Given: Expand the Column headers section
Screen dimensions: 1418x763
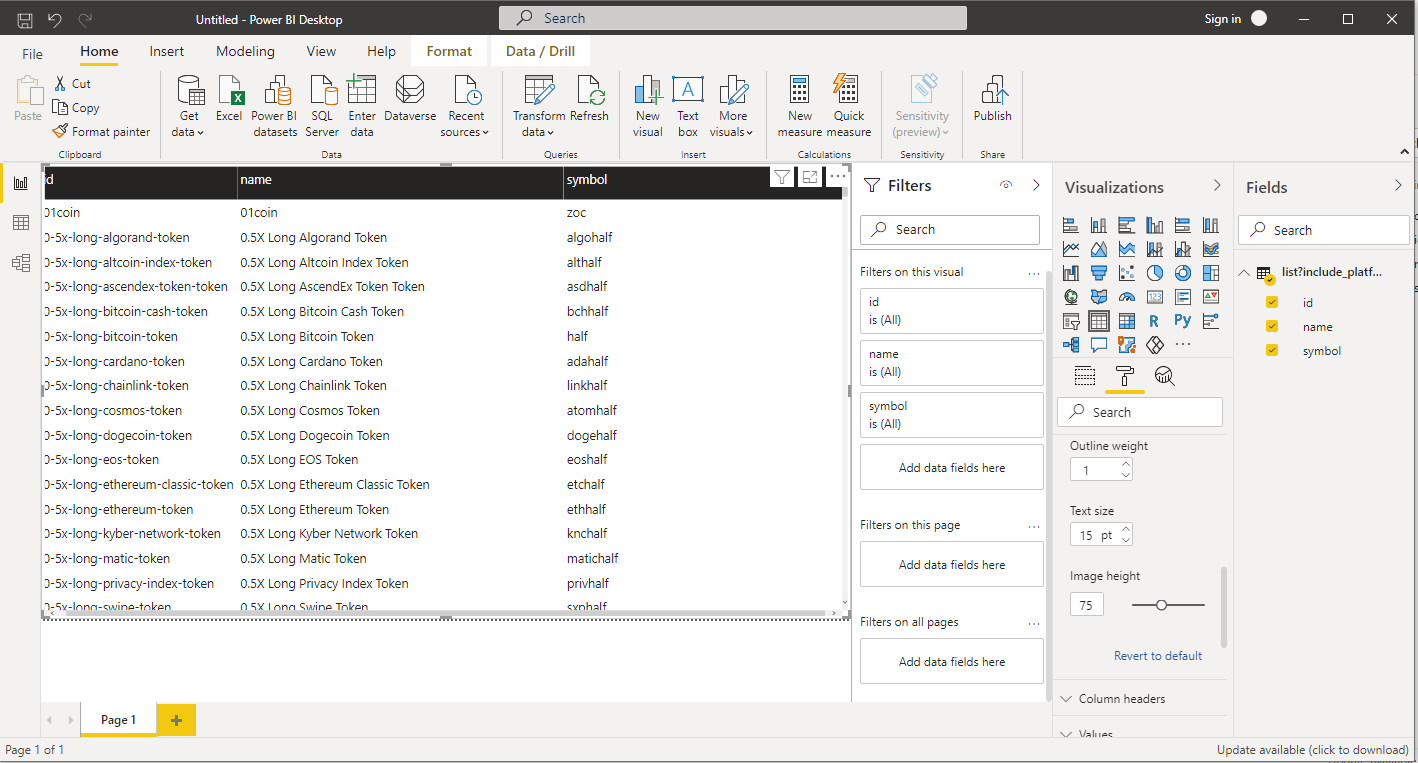Looking at the screenshot, I should [x=1121, y=699].
